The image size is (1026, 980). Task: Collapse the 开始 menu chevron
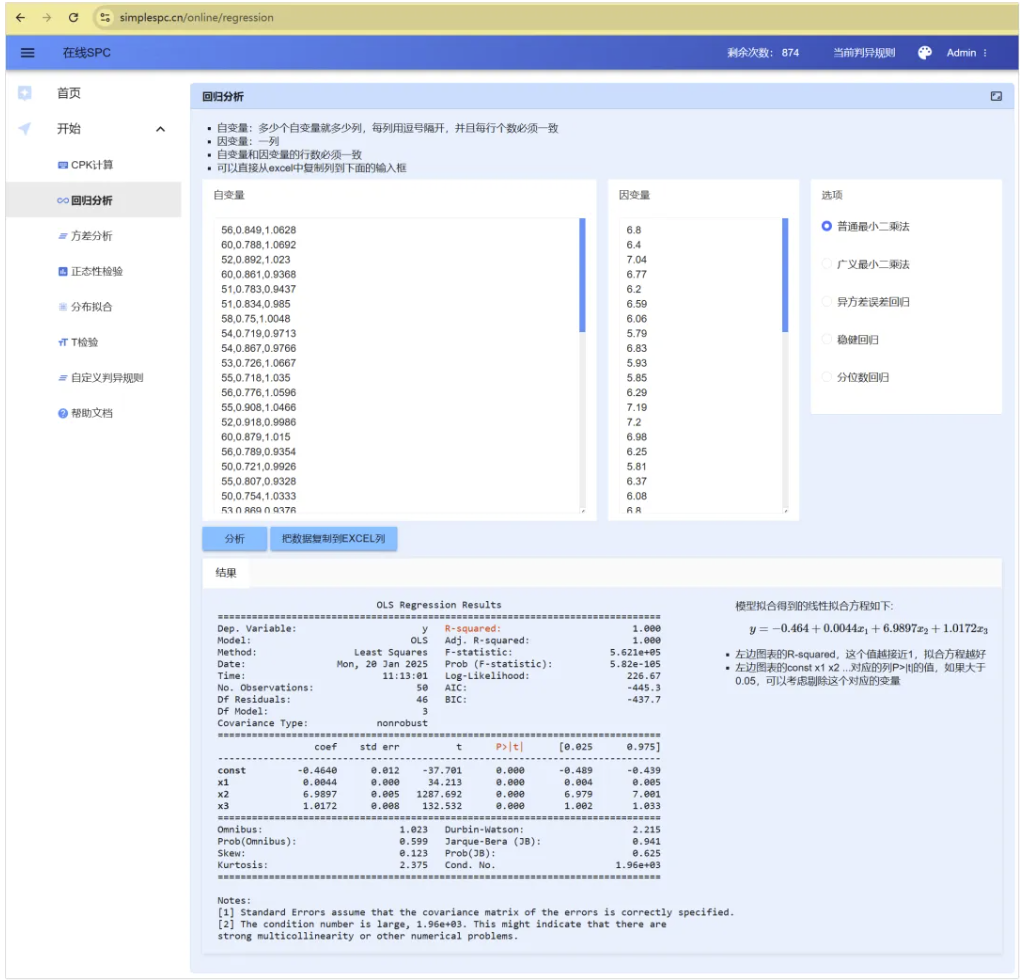(x=160, y=129)
